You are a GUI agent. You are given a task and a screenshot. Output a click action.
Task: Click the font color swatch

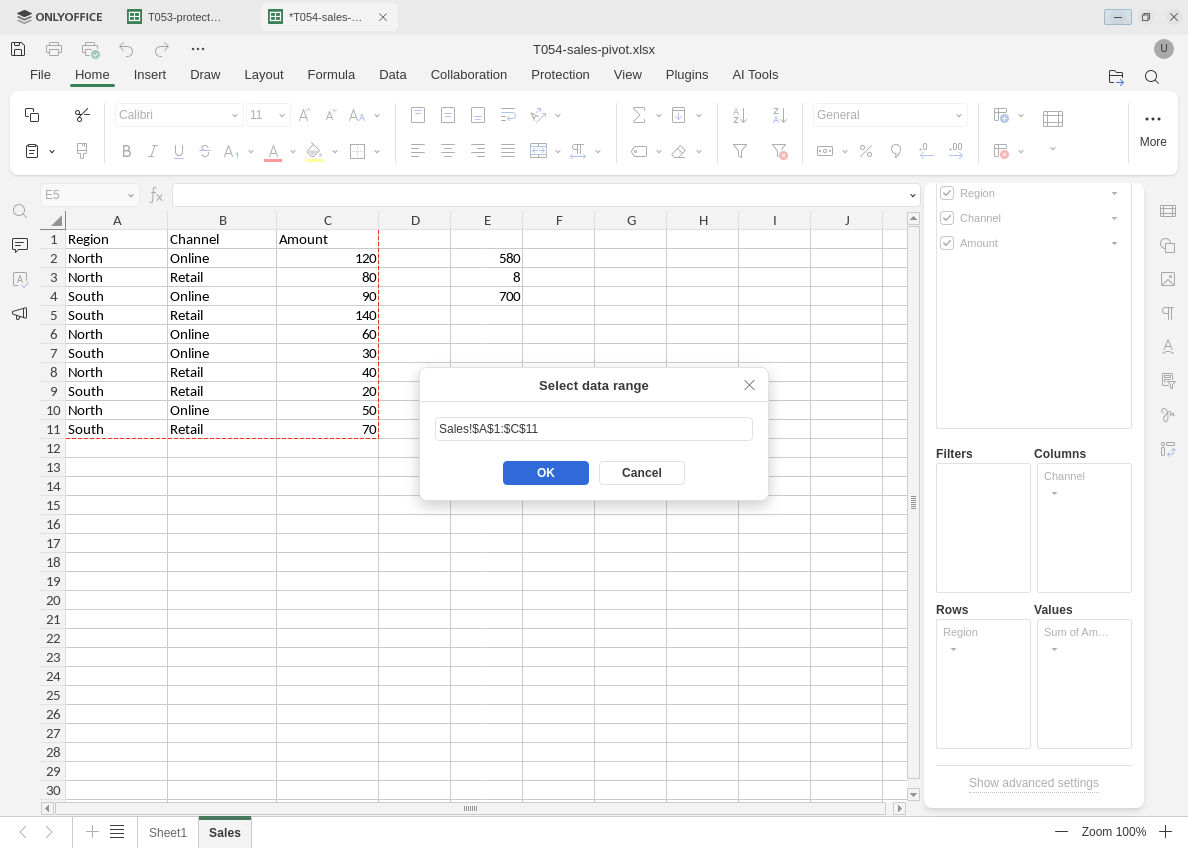pos(273,152)
